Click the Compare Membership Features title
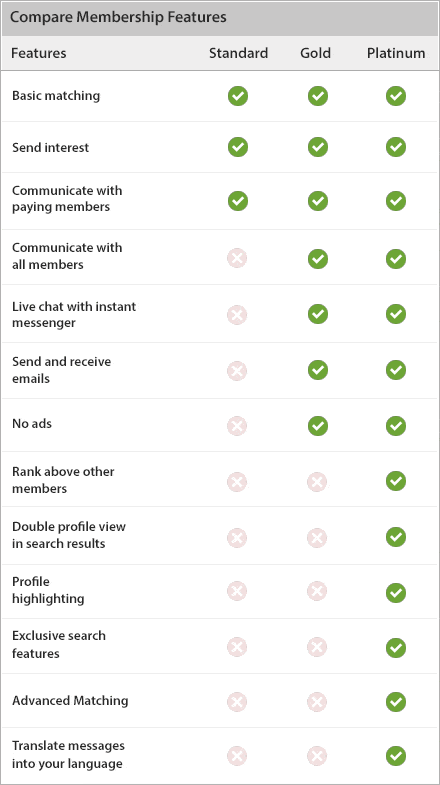This screenshot has height=785, width=440. (x=118, y=18)
